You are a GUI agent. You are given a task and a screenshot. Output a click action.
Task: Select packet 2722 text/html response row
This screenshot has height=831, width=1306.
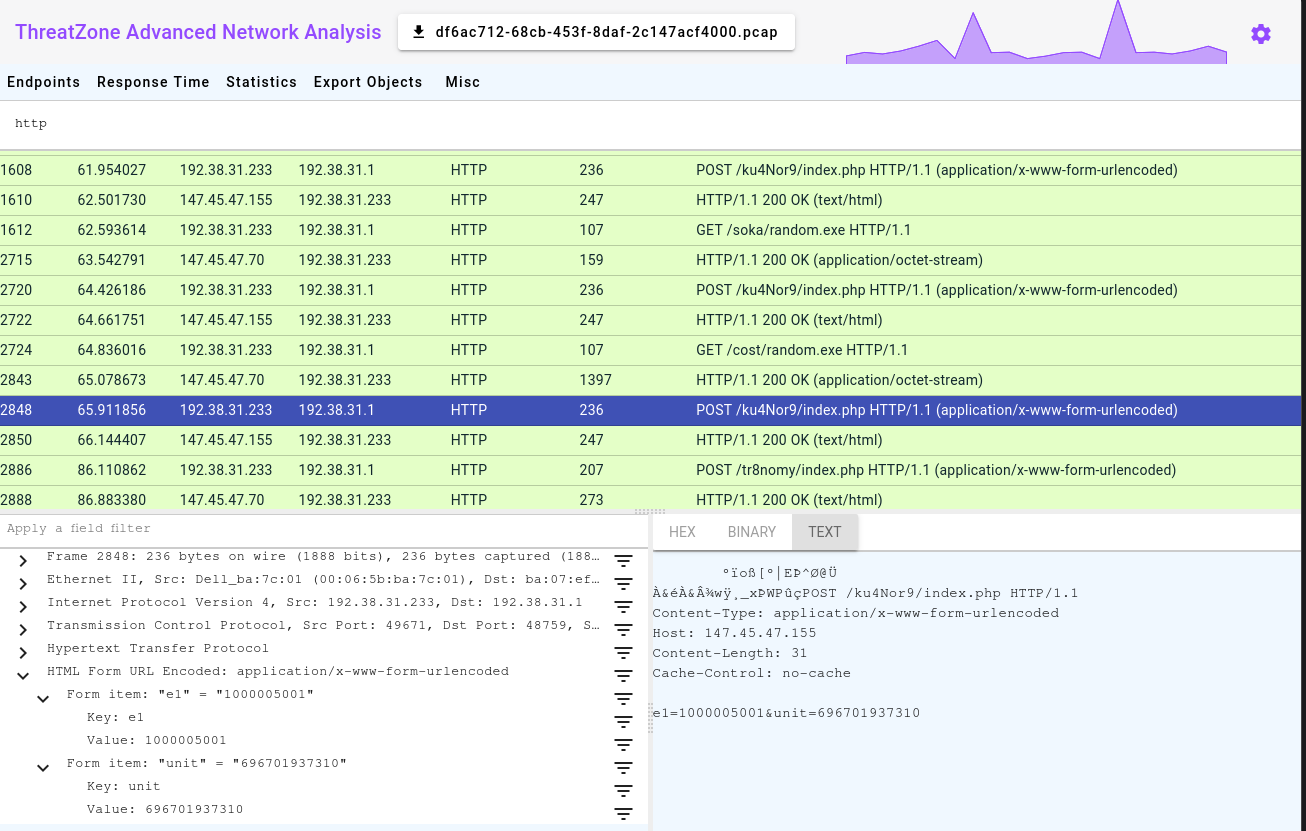tap(651, 320)
